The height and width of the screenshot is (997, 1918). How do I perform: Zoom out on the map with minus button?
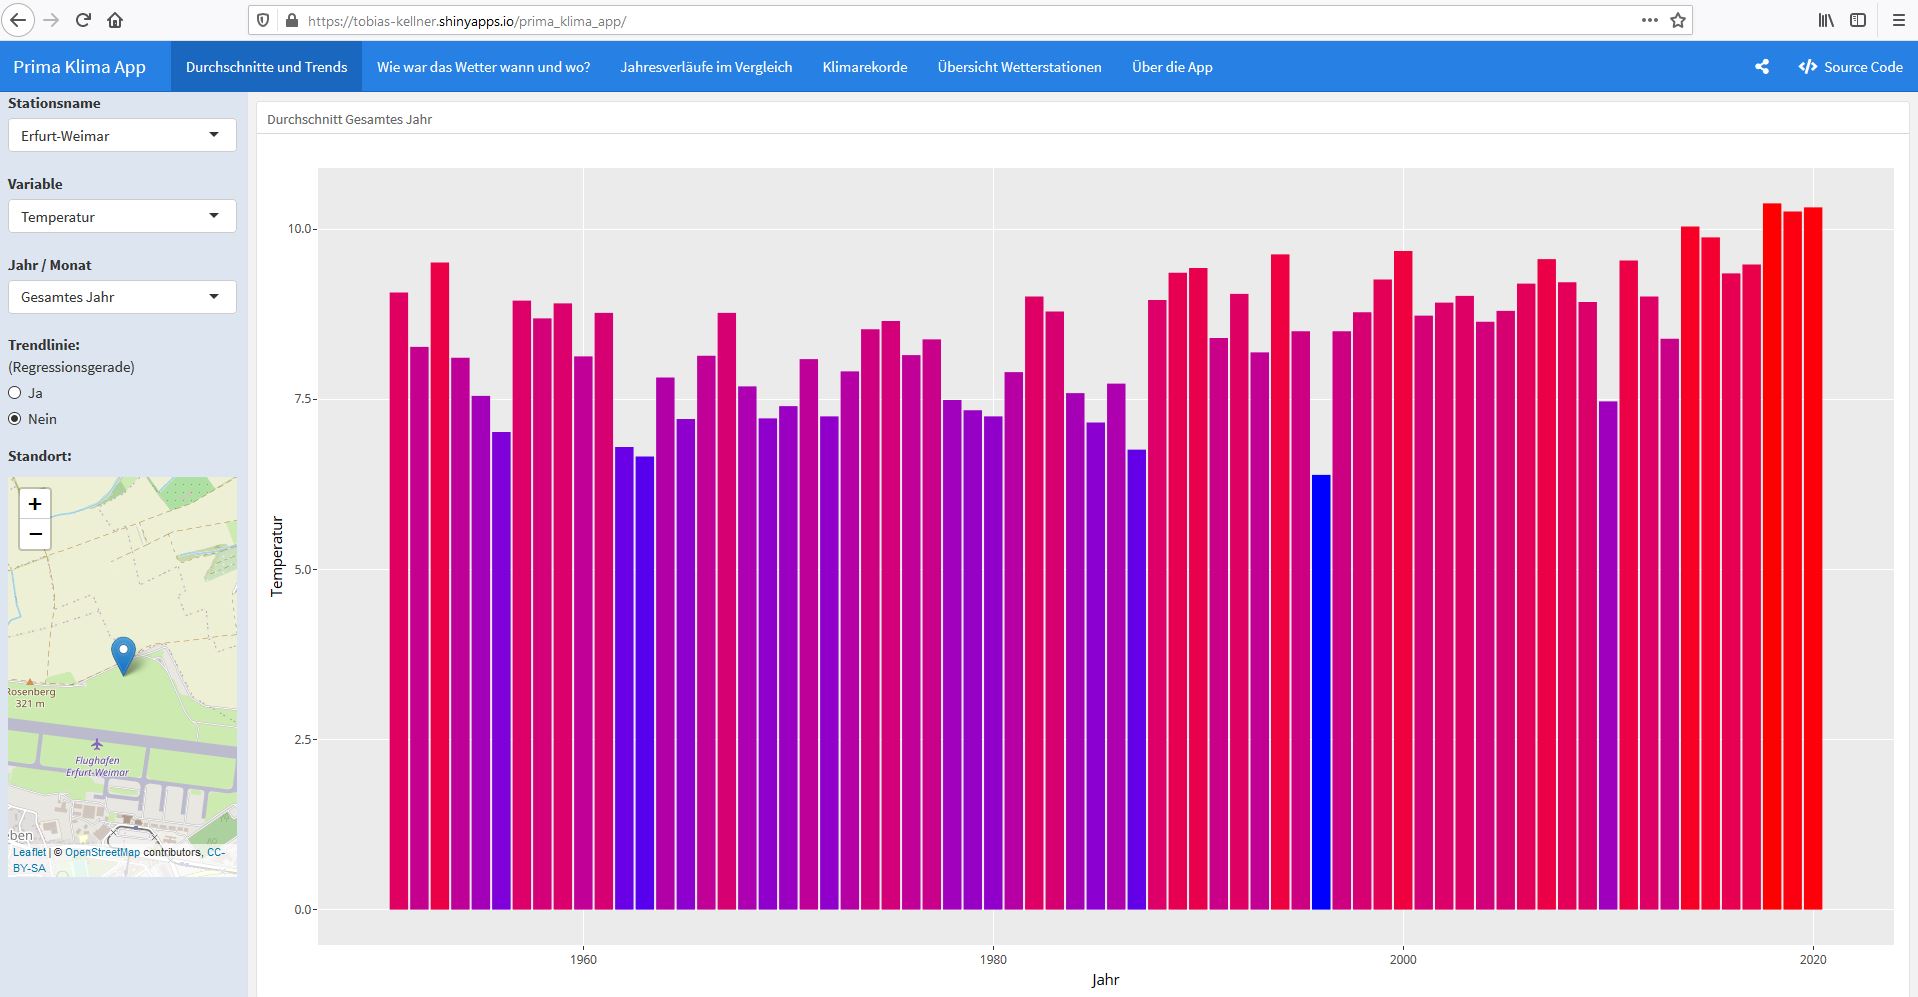coord(35,534)
